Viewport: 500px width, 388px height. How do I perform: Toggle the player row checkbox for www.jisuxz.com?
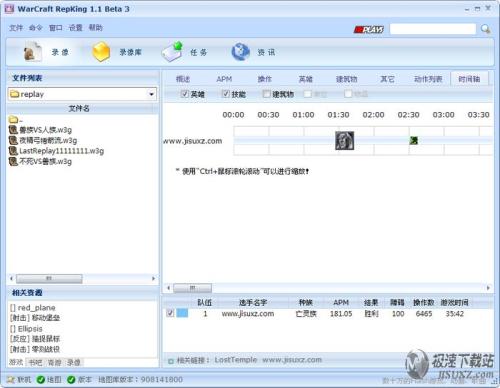point(170,313)
